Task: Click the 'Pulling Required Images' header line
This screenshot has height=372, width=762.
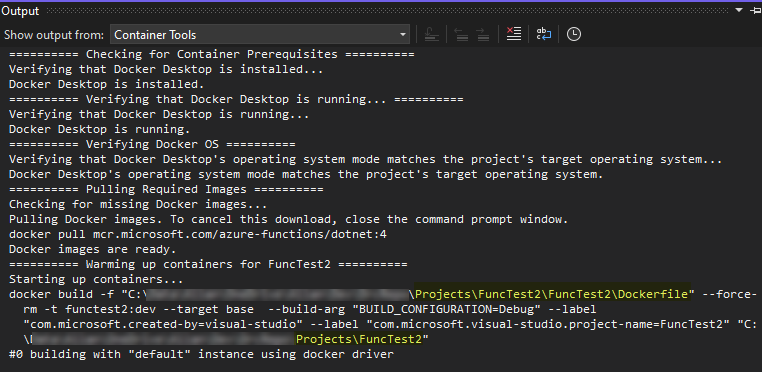Action: (166, 189)
